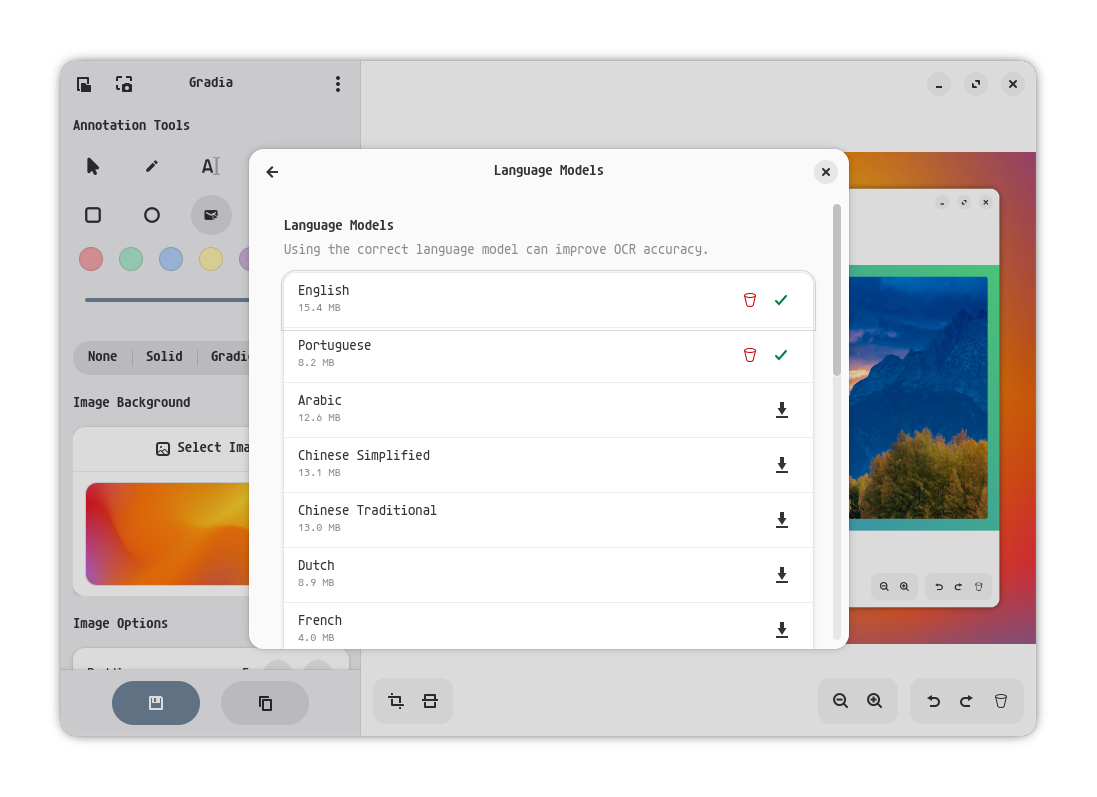The height and width of the screenshot is (797, 1097).
Task: Select the text annotation tool
Action: 210,166
